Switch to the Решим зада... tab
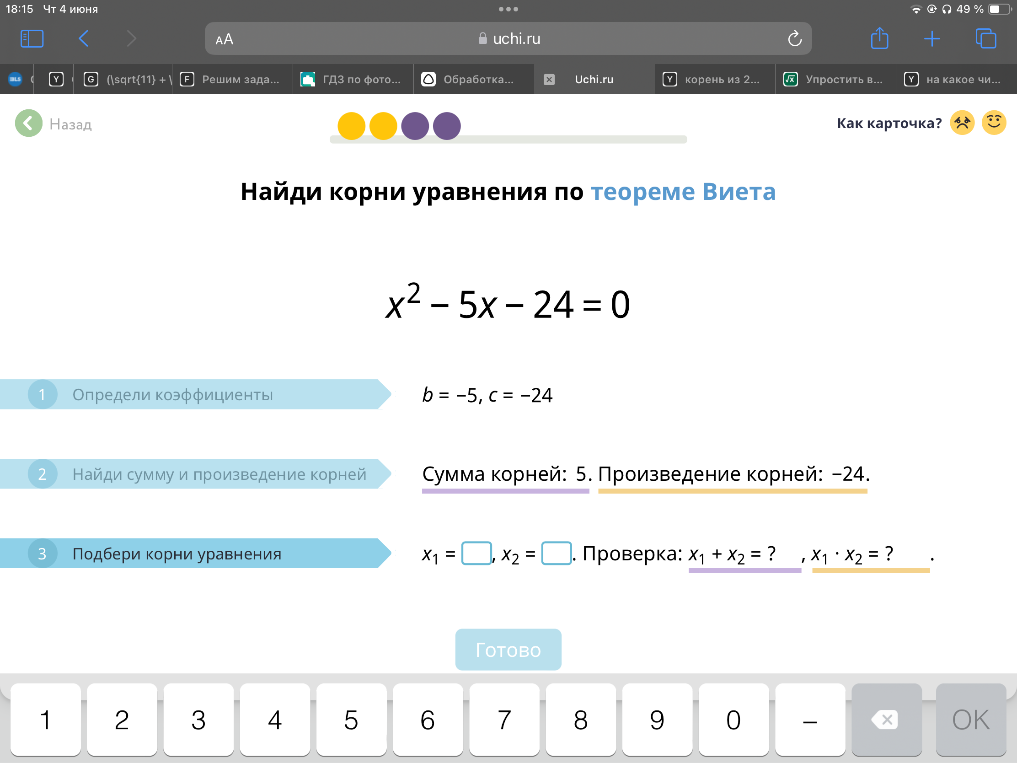This screenshot has width=1017, height=763. pos(232,79)
